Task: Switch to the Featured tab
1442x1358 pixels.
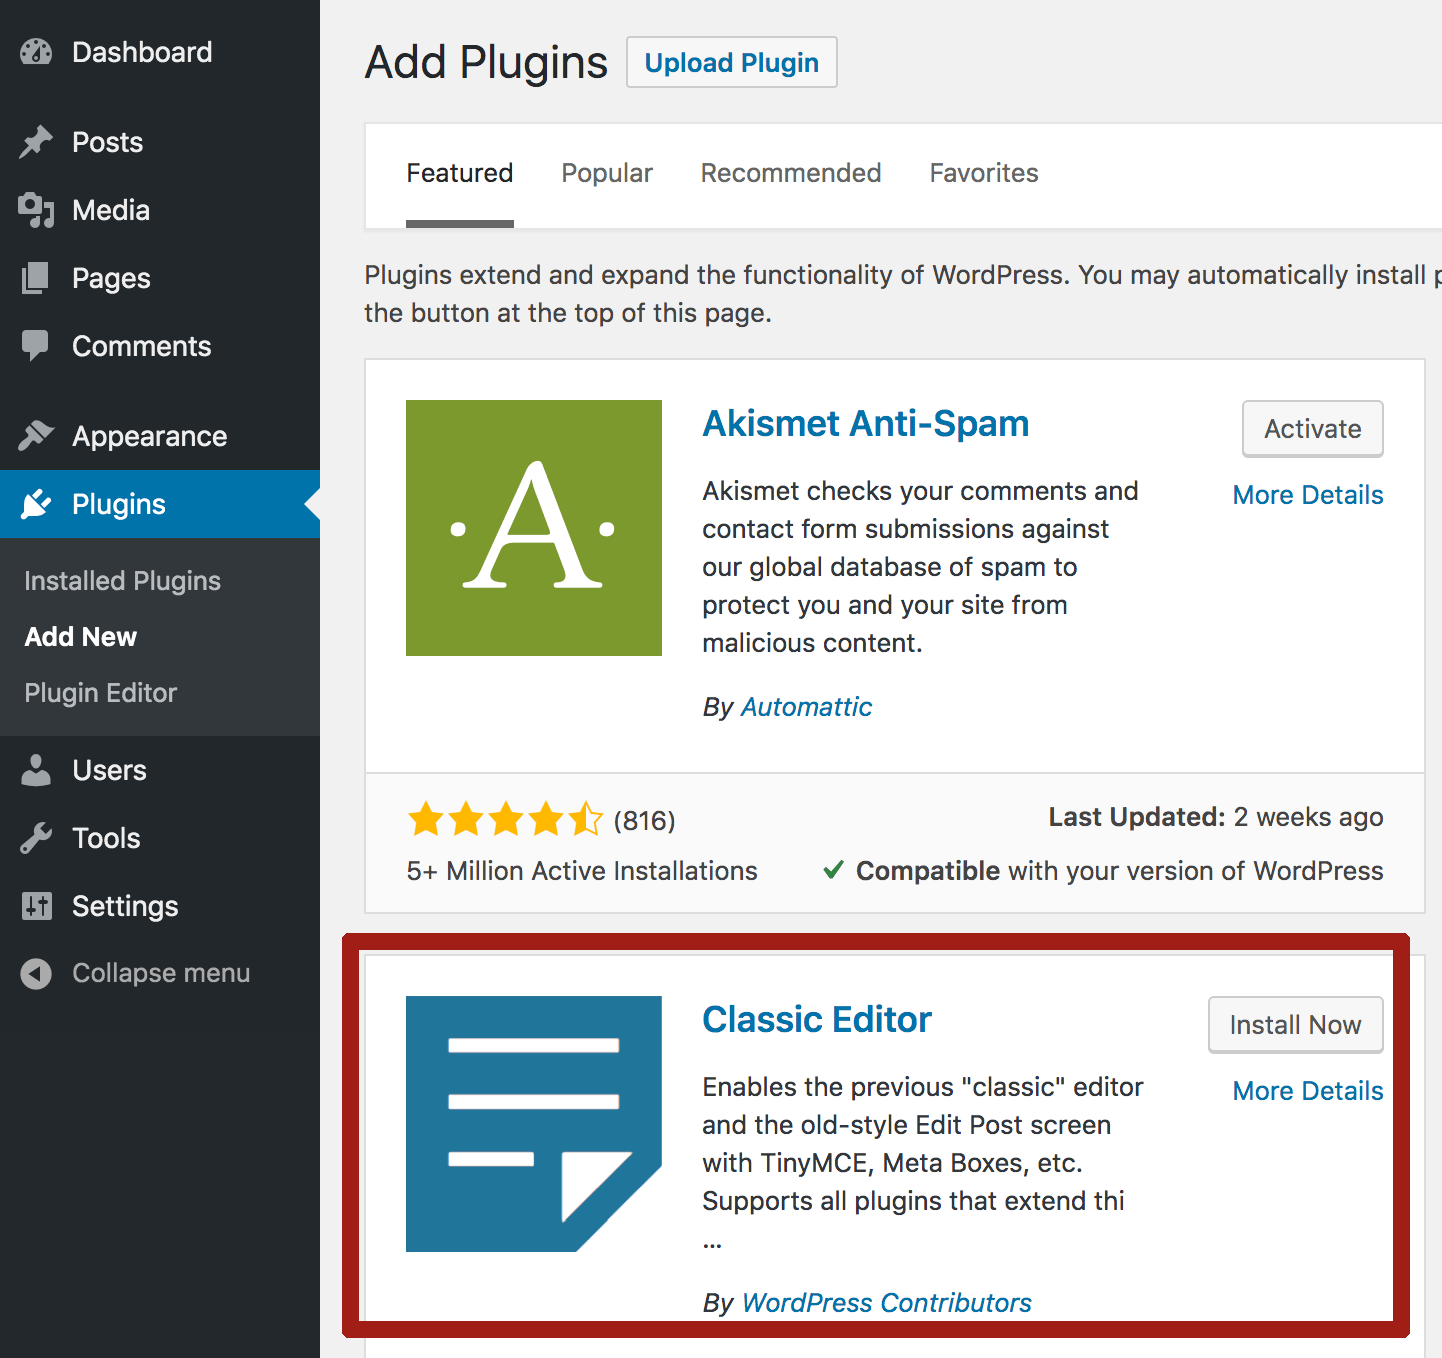Action: pyautogui.click(x=460, y=173)
